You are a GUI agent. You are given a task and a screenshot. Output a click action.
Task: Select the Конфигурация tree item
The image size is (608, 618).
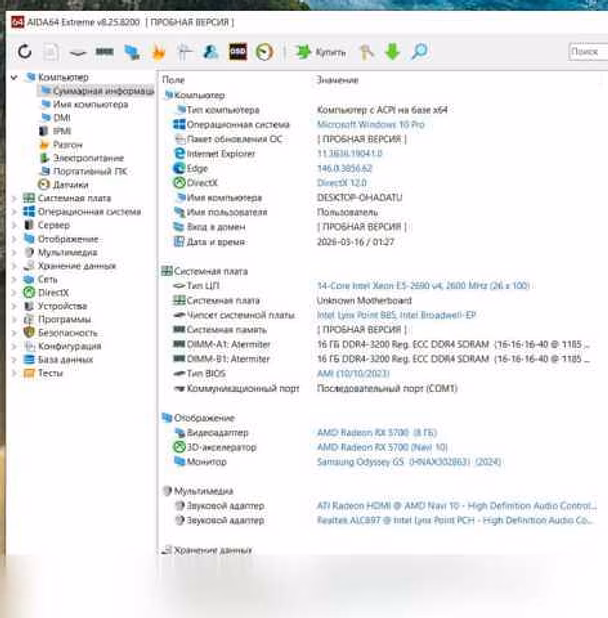point(62,346)
